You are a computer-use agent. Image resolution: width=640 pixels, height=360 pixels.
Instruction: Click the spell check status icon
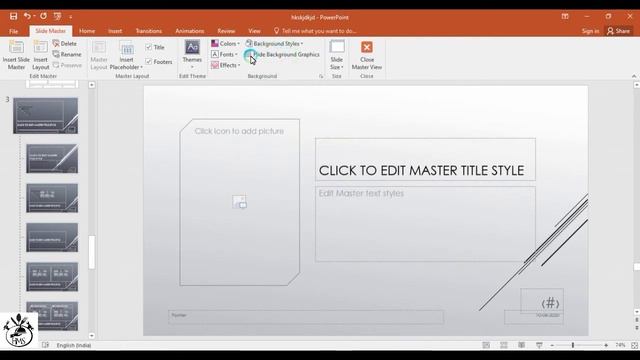point(45,345)
